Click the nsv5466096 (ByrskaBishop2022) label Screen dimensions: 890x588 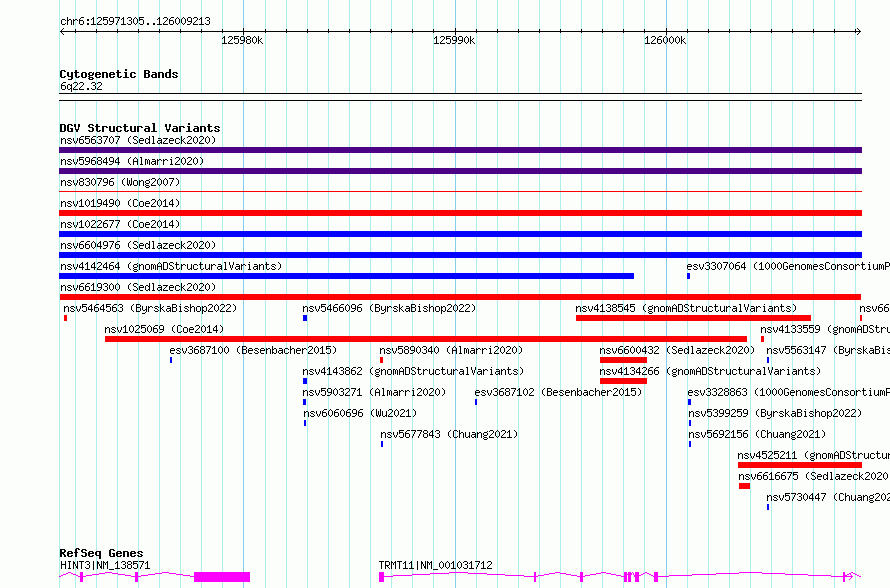(x=389, y=308)
